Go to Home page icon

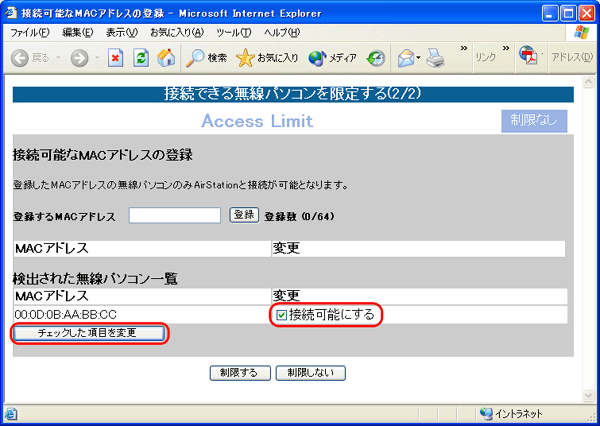[166, 58]
